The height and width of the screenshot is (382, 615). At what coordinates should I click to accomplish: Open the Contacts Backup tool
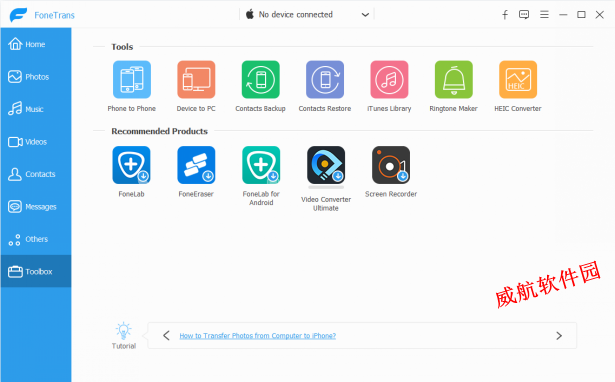point(260,80)
